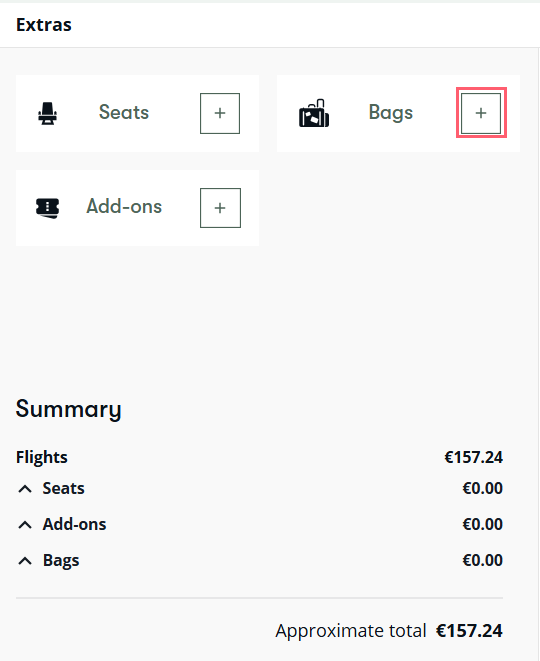Click the Summary heading
540x661 pixels.
[x=69, y=409]
